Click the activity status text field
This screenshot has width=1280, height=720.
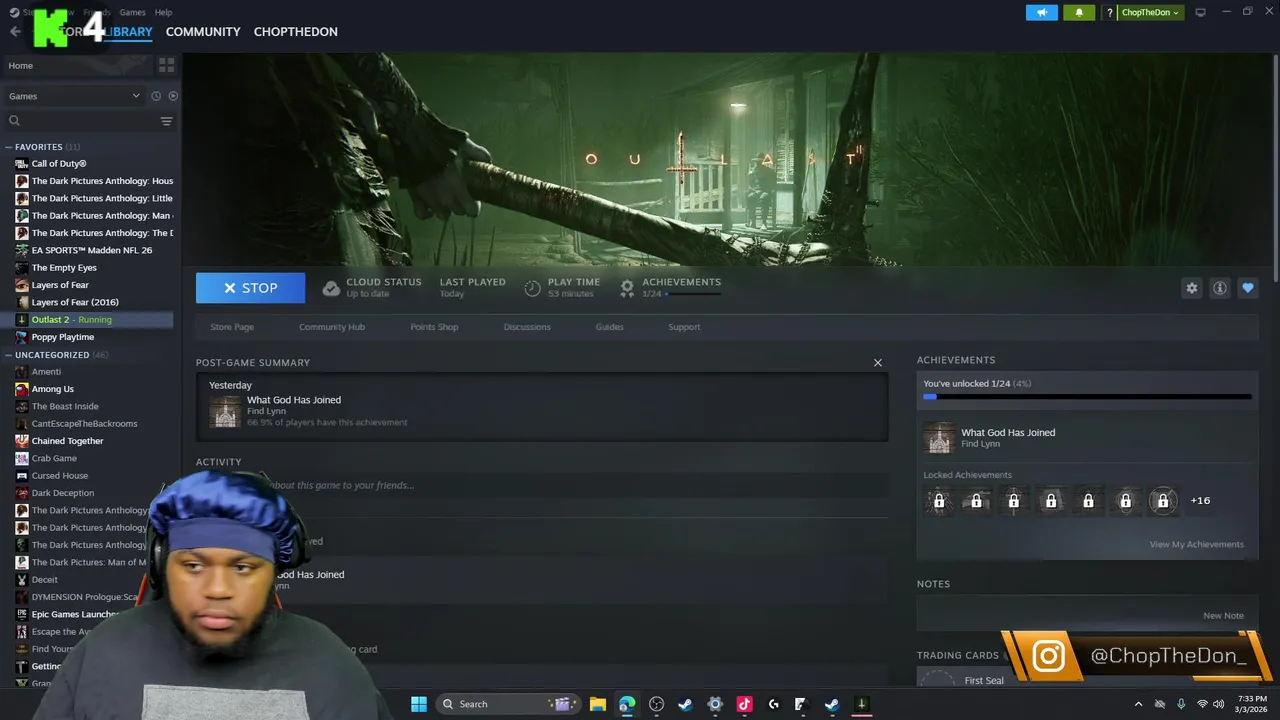point(543,485)
